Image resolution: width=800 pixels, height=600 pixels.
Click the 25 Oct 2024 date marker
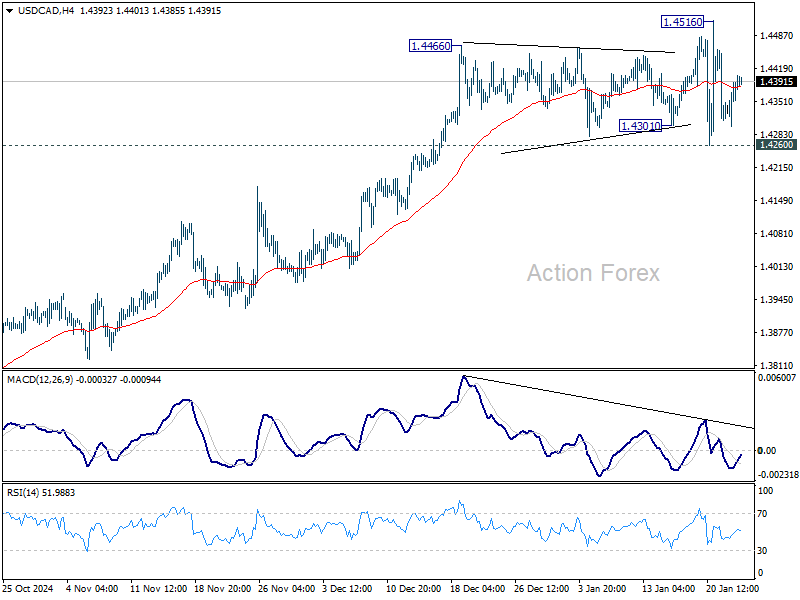tap(28, 588)
